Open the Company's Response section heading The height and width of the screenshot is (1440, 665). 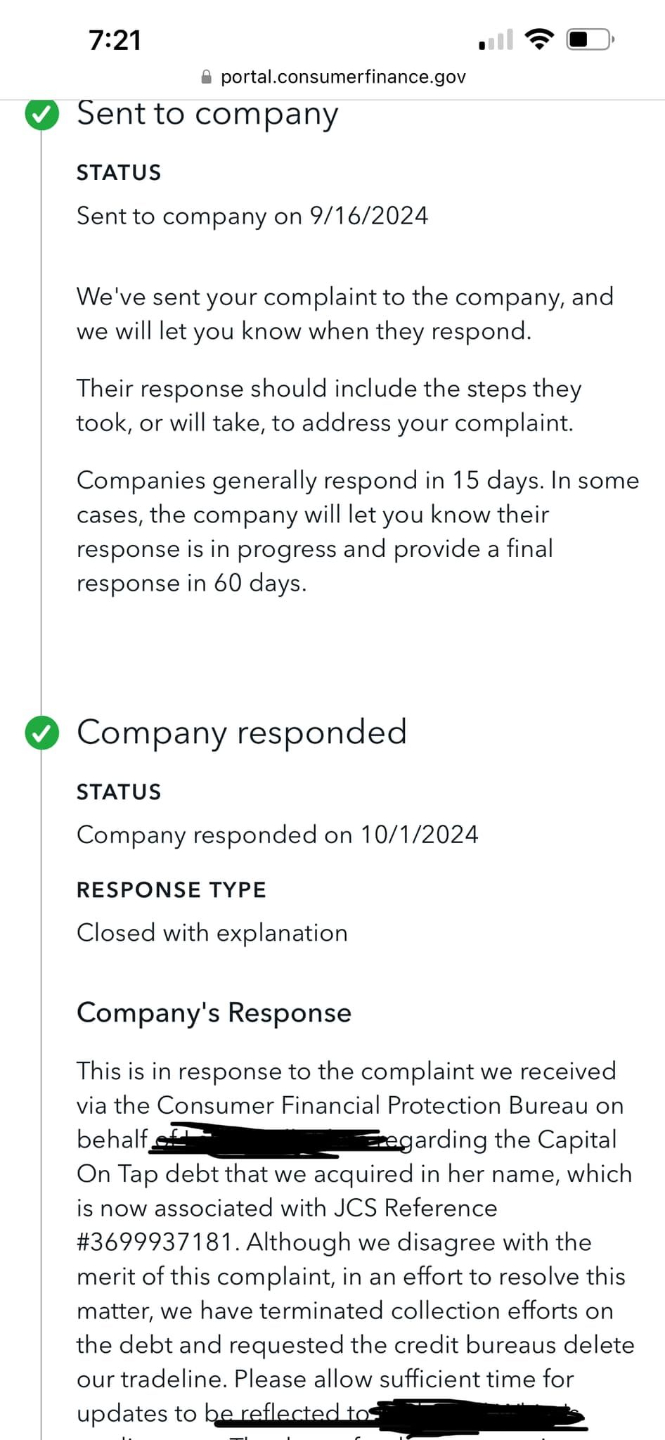point(214,1012)
